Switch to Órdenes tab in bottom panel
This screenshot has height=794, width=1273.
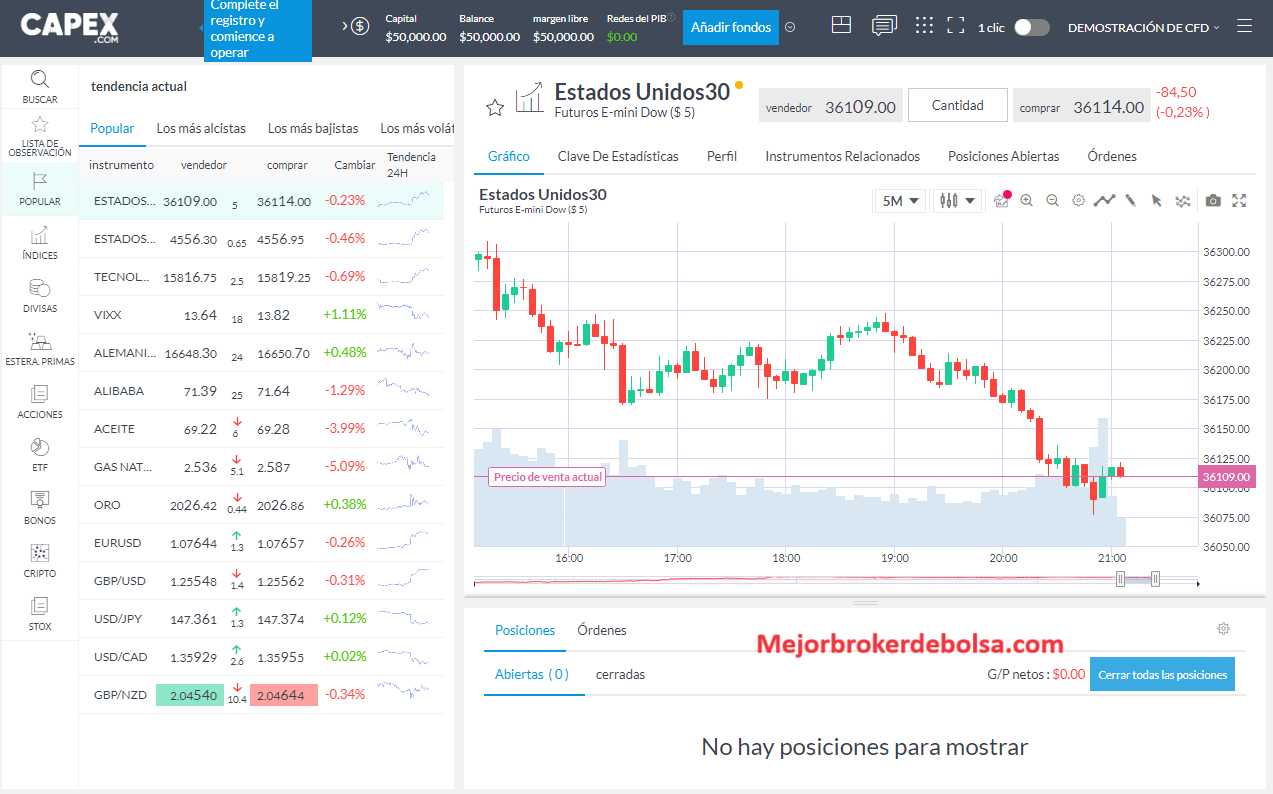(602, 630)
